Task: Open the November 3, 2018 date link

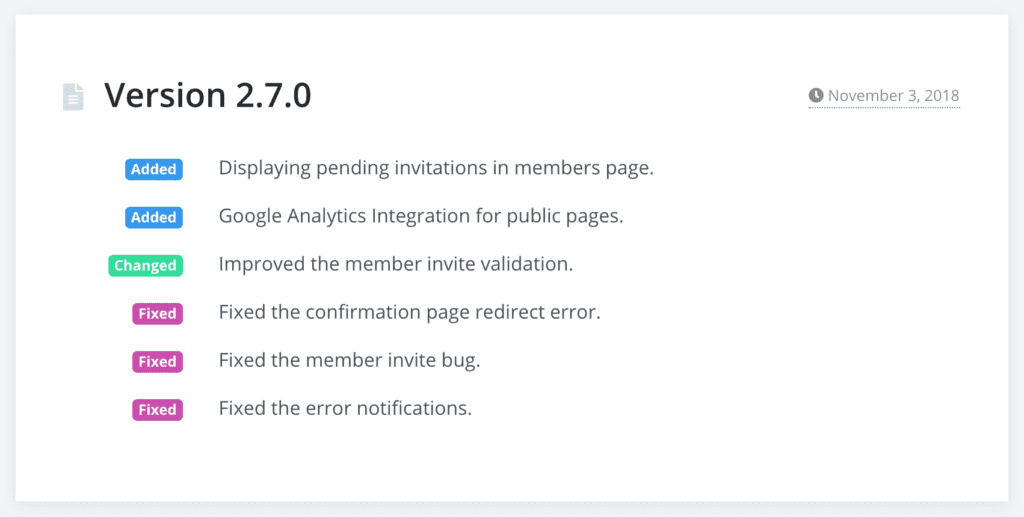Action: 884,96
